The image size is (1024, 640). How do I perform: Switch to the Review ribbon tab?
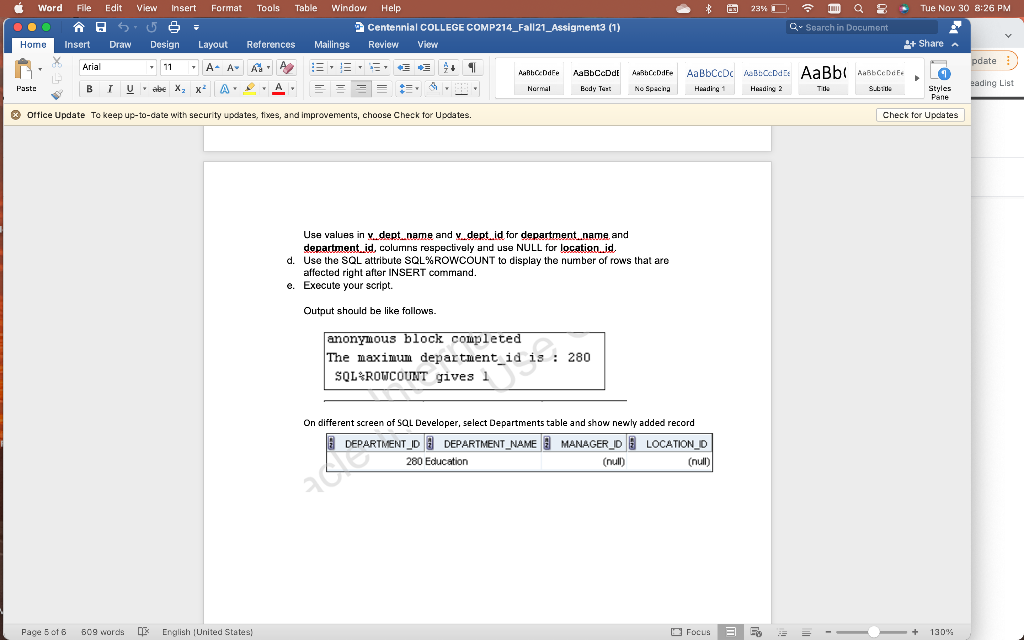pos(383,44)
